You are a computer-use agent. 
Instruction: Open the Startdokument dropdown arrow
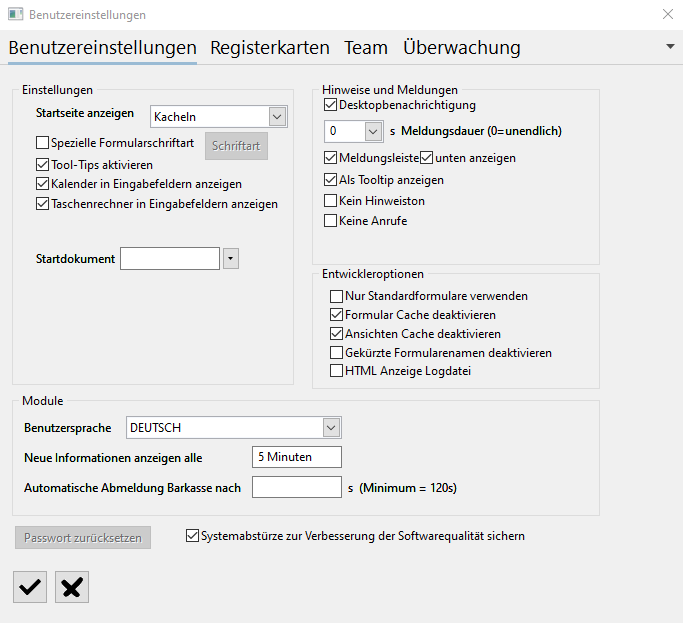coord(231,259)
